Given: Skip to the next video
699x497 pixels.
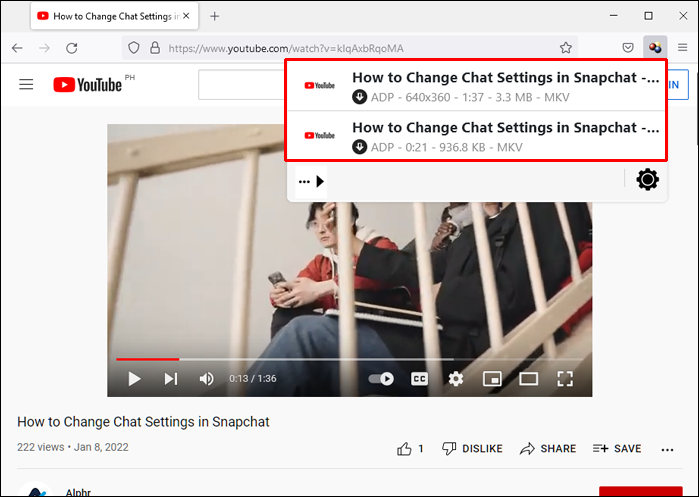Looking at the screenshot, I should tap(171, 379).
